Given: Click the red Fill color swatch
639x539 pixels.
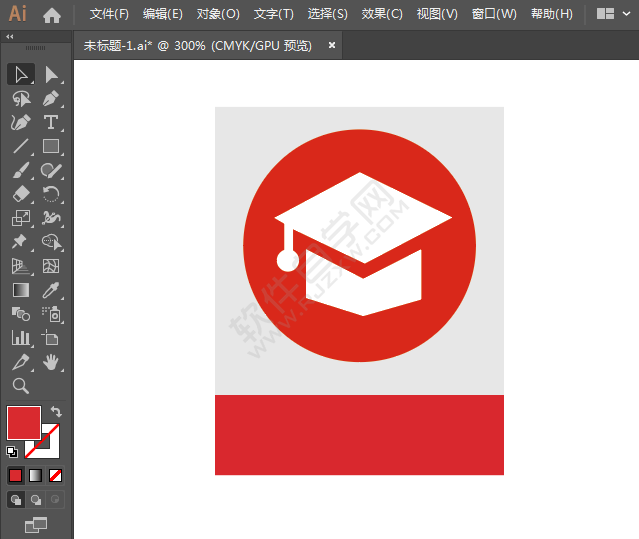Looking at the screenshot, I should click(x=23, y=423).
